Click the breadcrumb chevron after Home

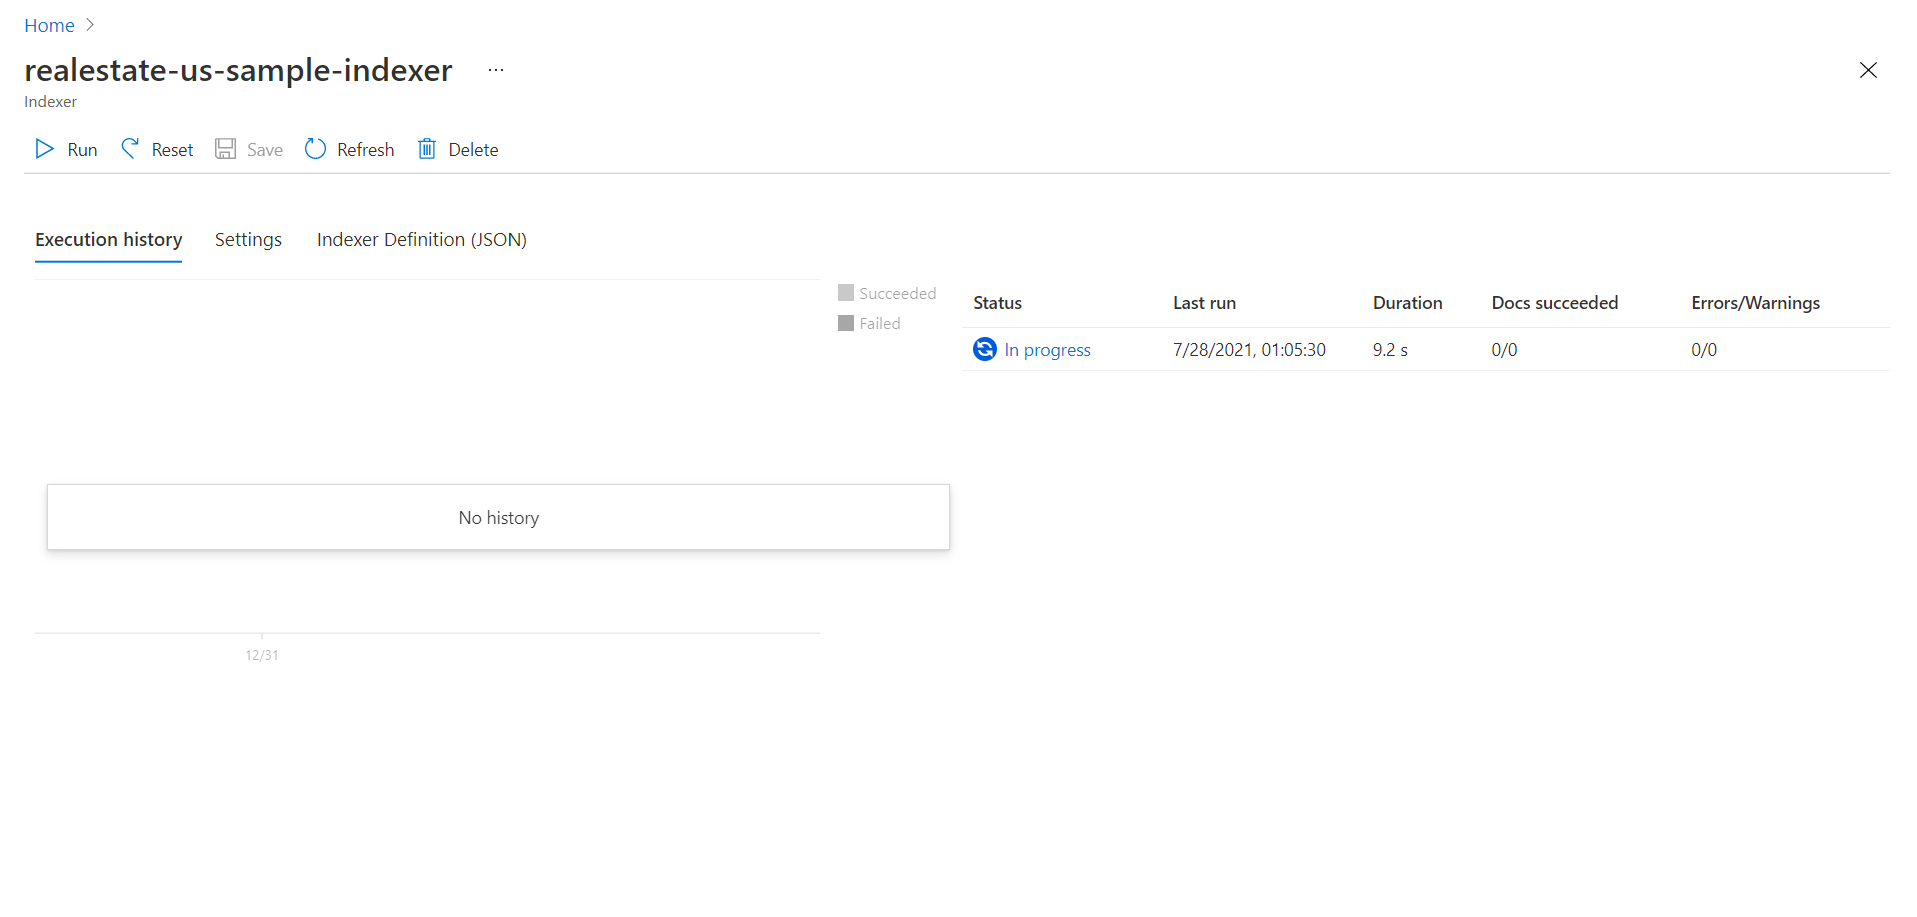click(x=90, y=25)
